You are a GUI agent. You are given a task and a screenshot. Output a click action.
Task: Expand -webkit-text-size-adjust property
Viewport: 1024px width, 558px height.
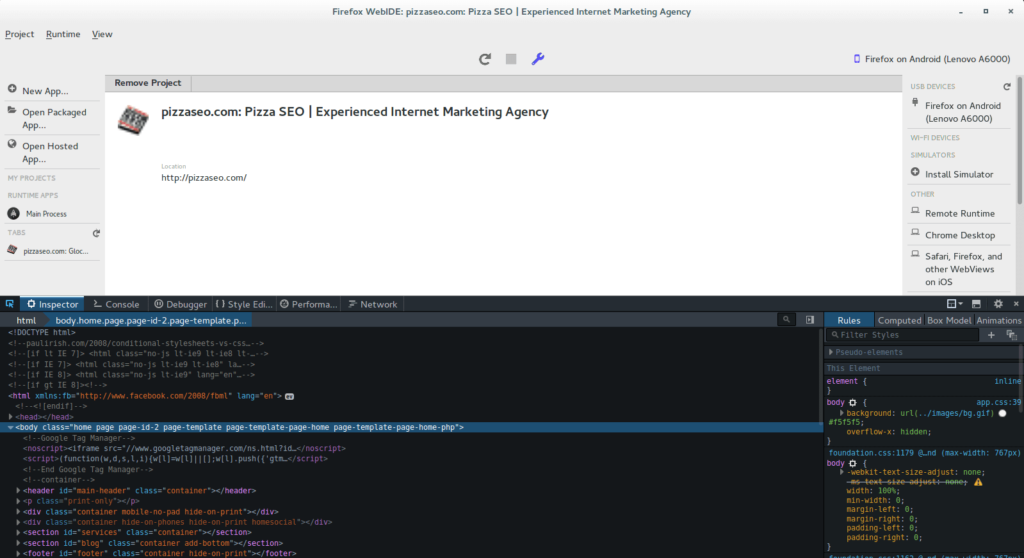(x=841, y=472)
